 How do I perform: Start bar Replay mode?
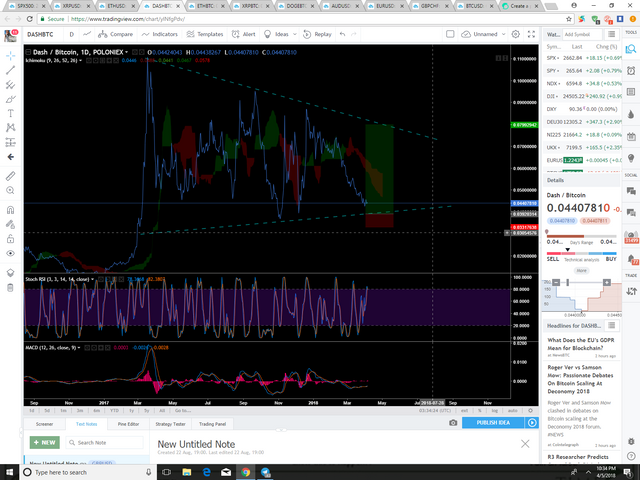pyautogui.click(x=318, y=34)
